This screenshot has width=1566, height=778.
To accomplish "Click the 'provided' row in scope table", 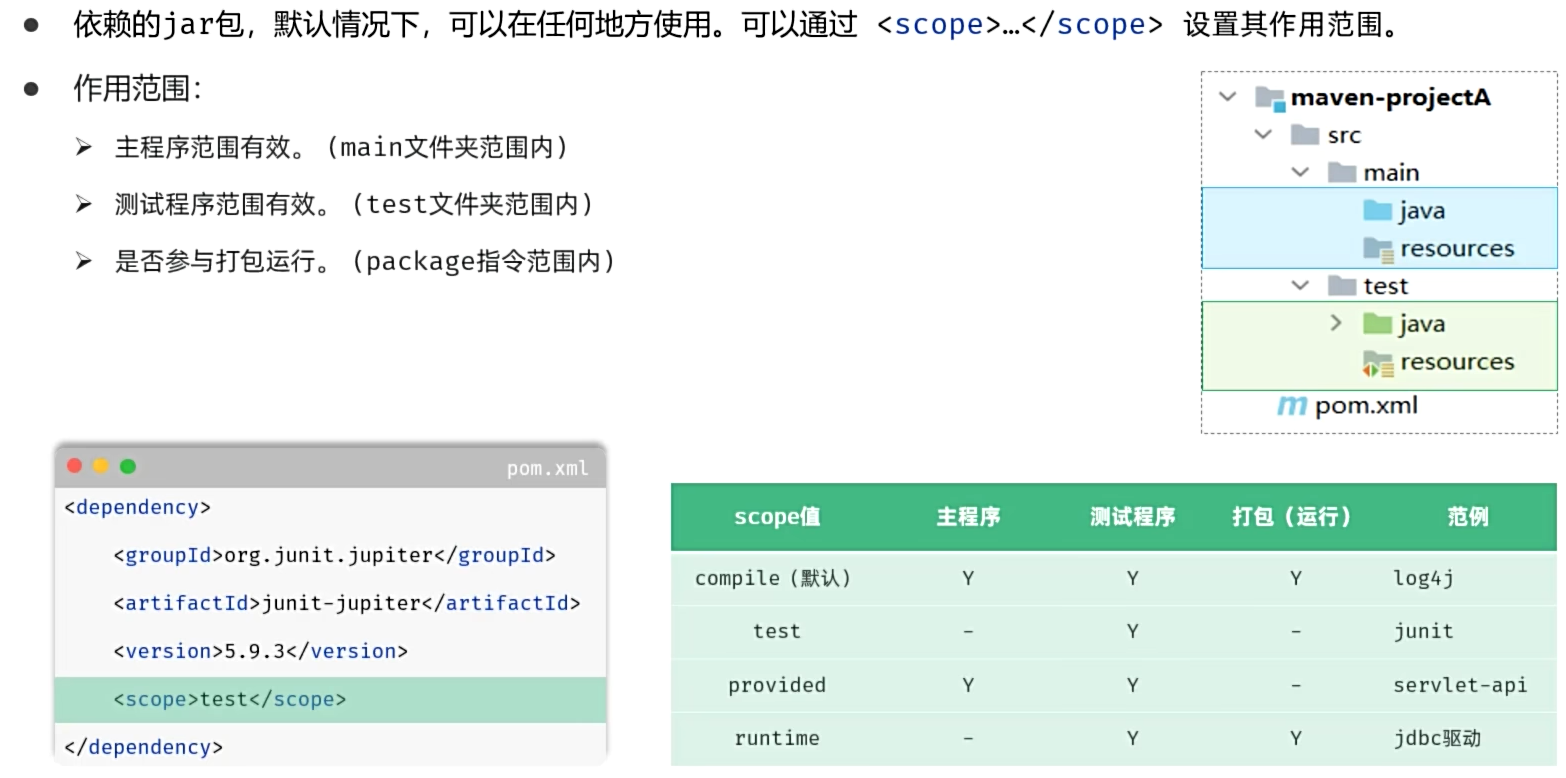I will 777,685.
